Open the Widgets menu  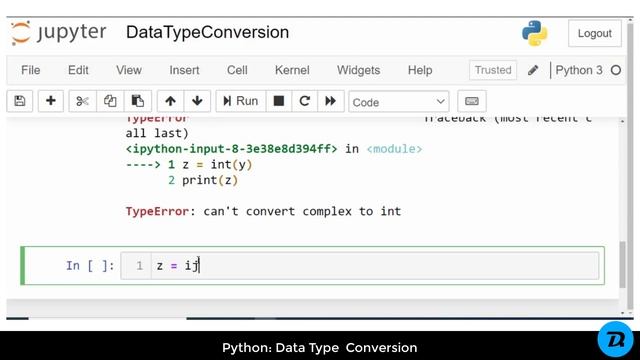coord(358,70)
